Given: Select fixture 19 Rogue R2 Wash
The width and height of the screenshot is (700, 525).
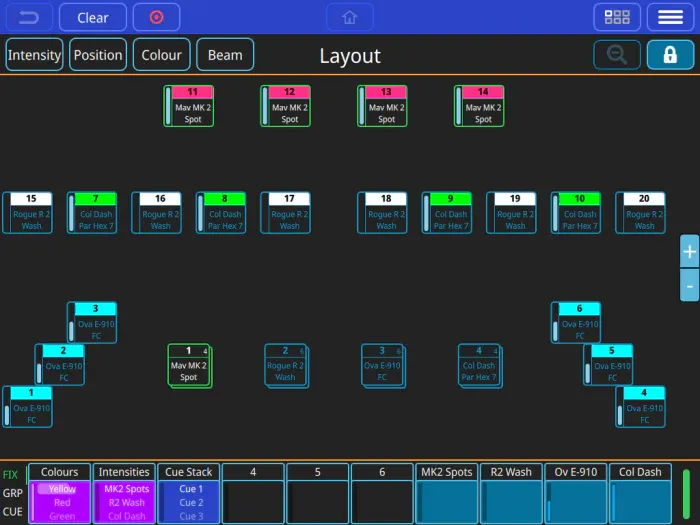Looking at the screenshot, I should [511, 213].
